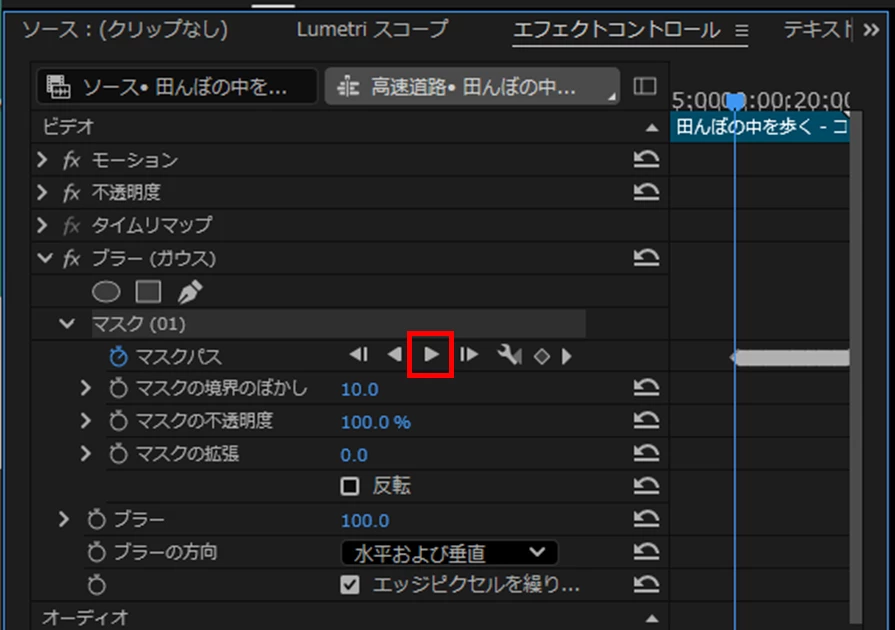Switch to テキスト tab
This screenshot has height=630, width=895.
click(x=817, y=29)
